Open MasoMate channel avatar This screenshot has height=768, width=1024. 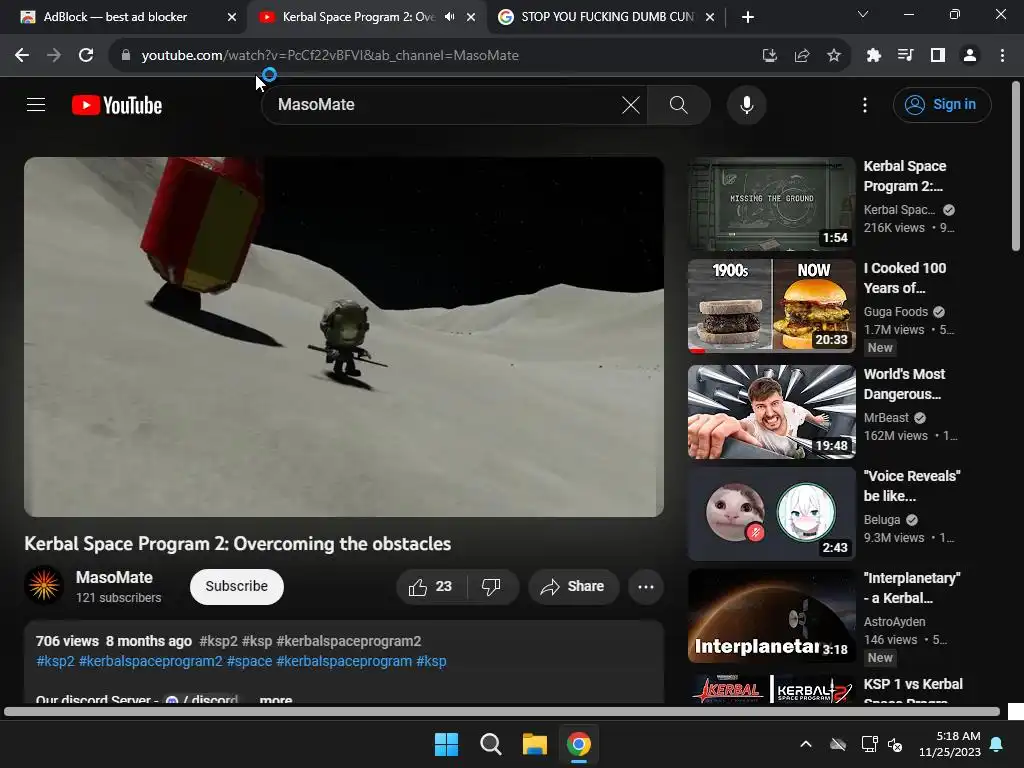pos(44,585)
